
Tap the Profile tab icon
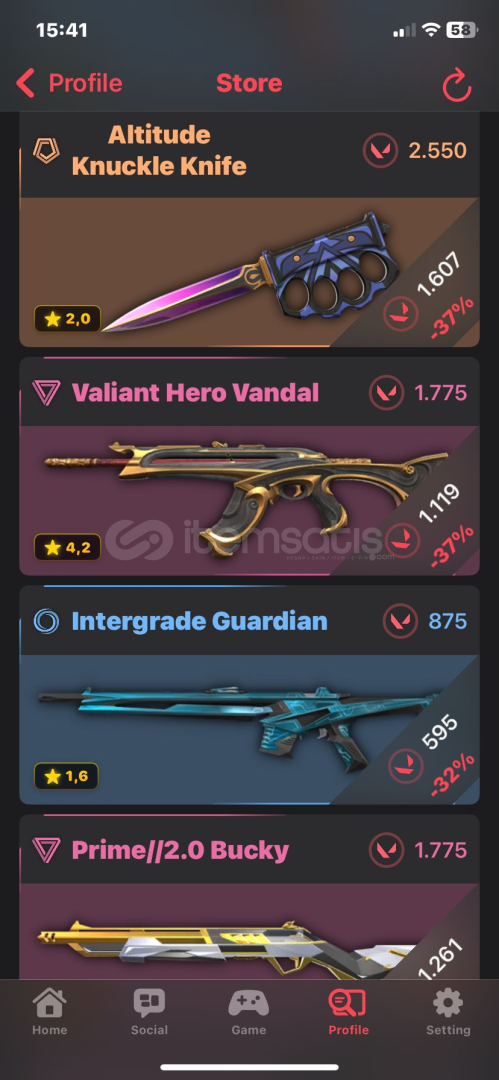point(347,1004)
